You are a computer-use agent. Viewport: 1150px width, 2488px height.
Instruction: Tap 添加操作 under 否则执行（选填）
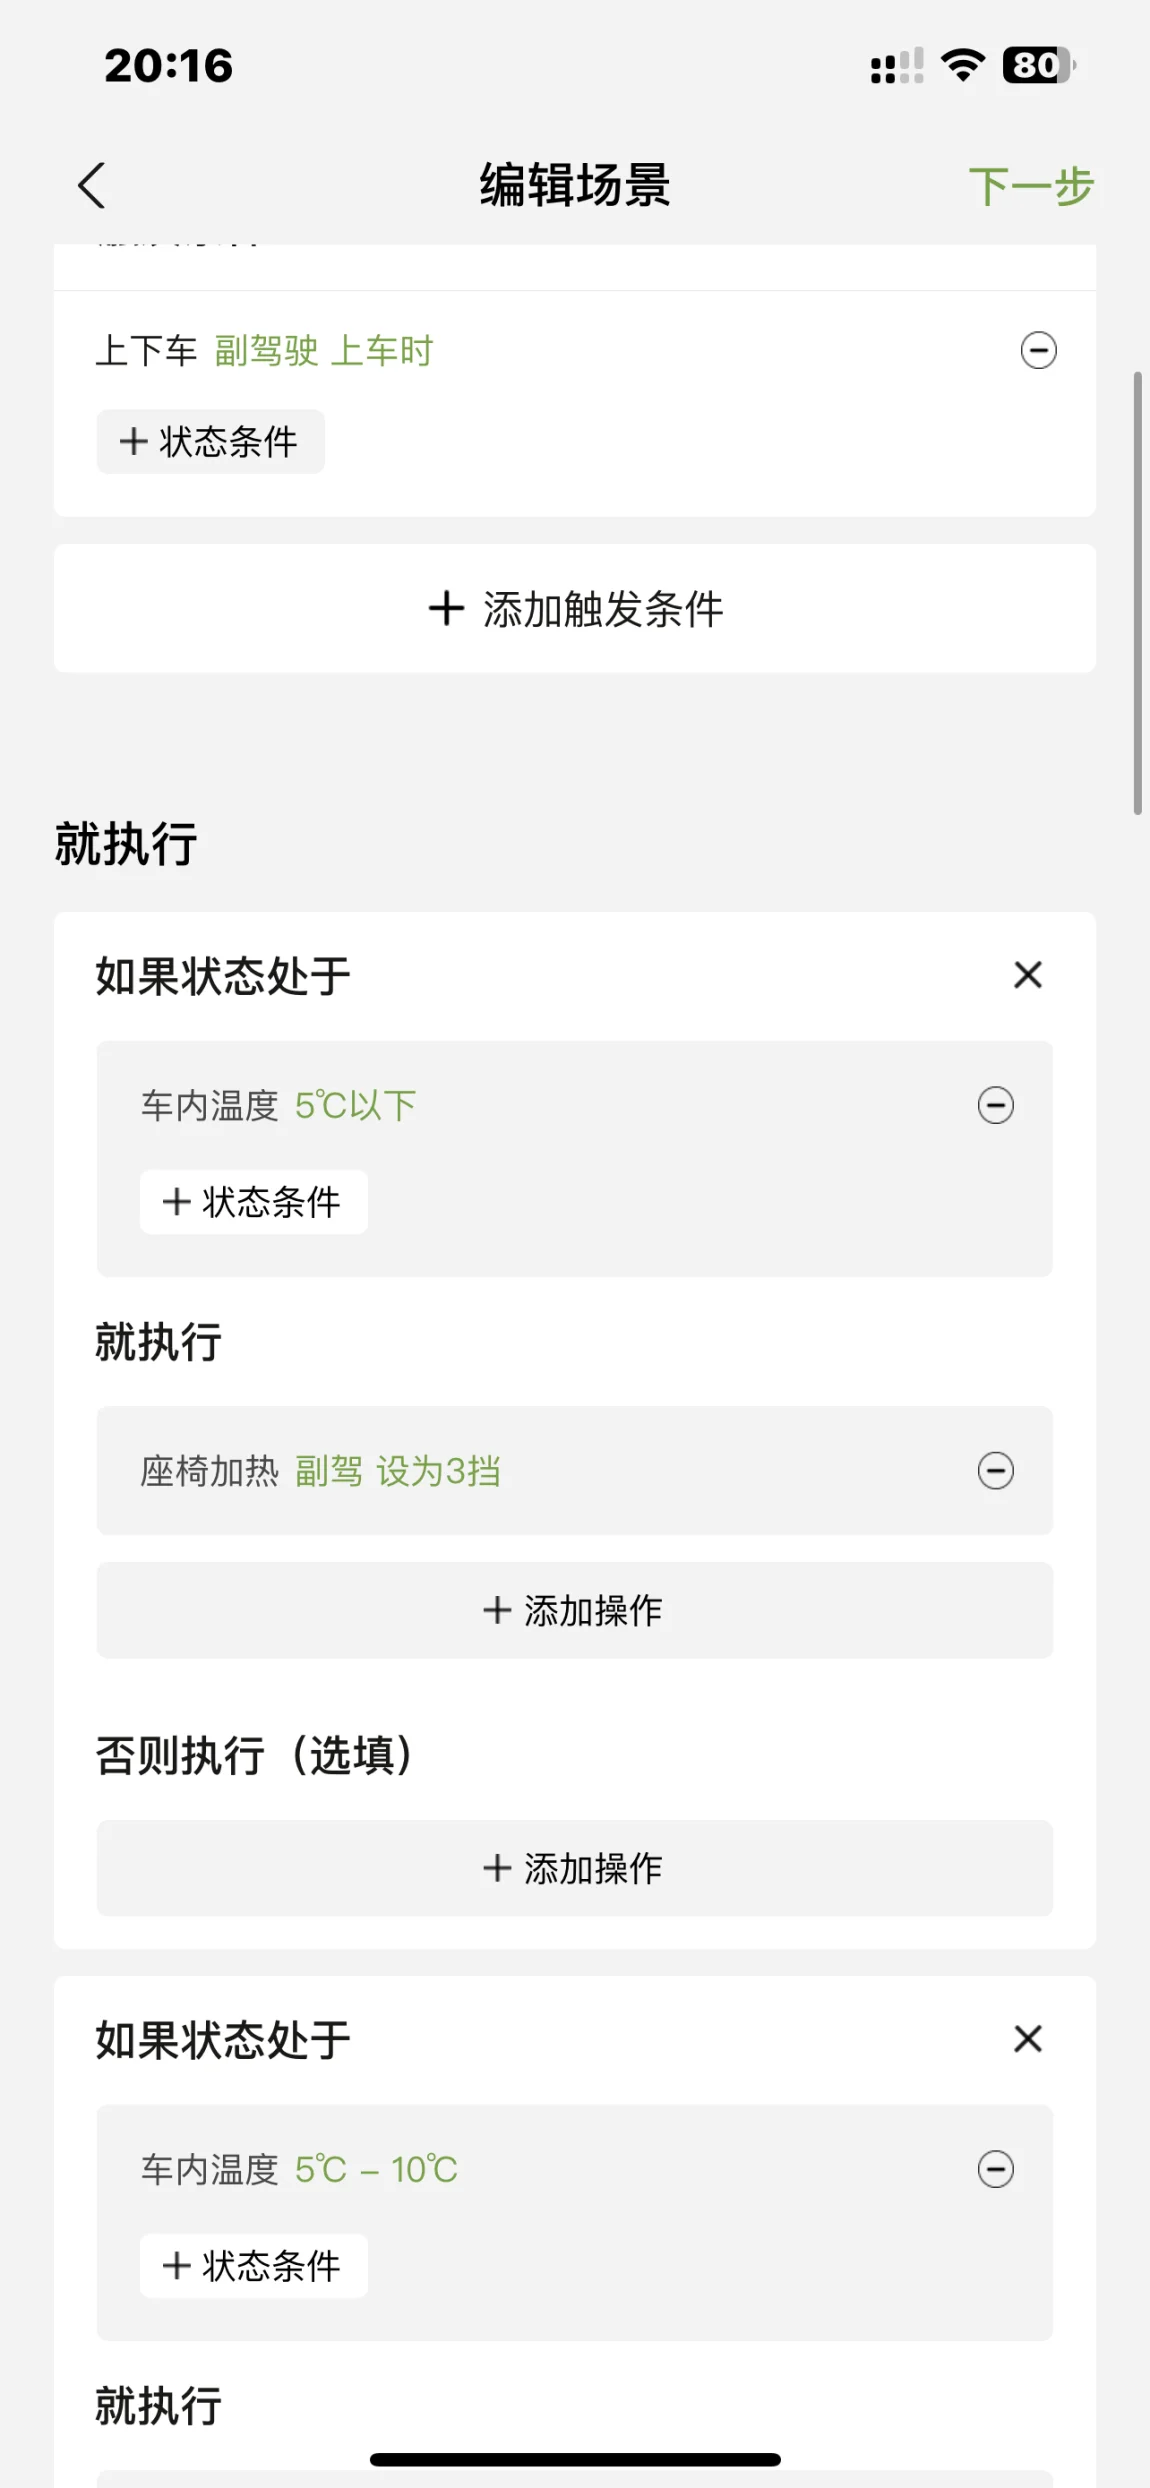click(574, 1869)
